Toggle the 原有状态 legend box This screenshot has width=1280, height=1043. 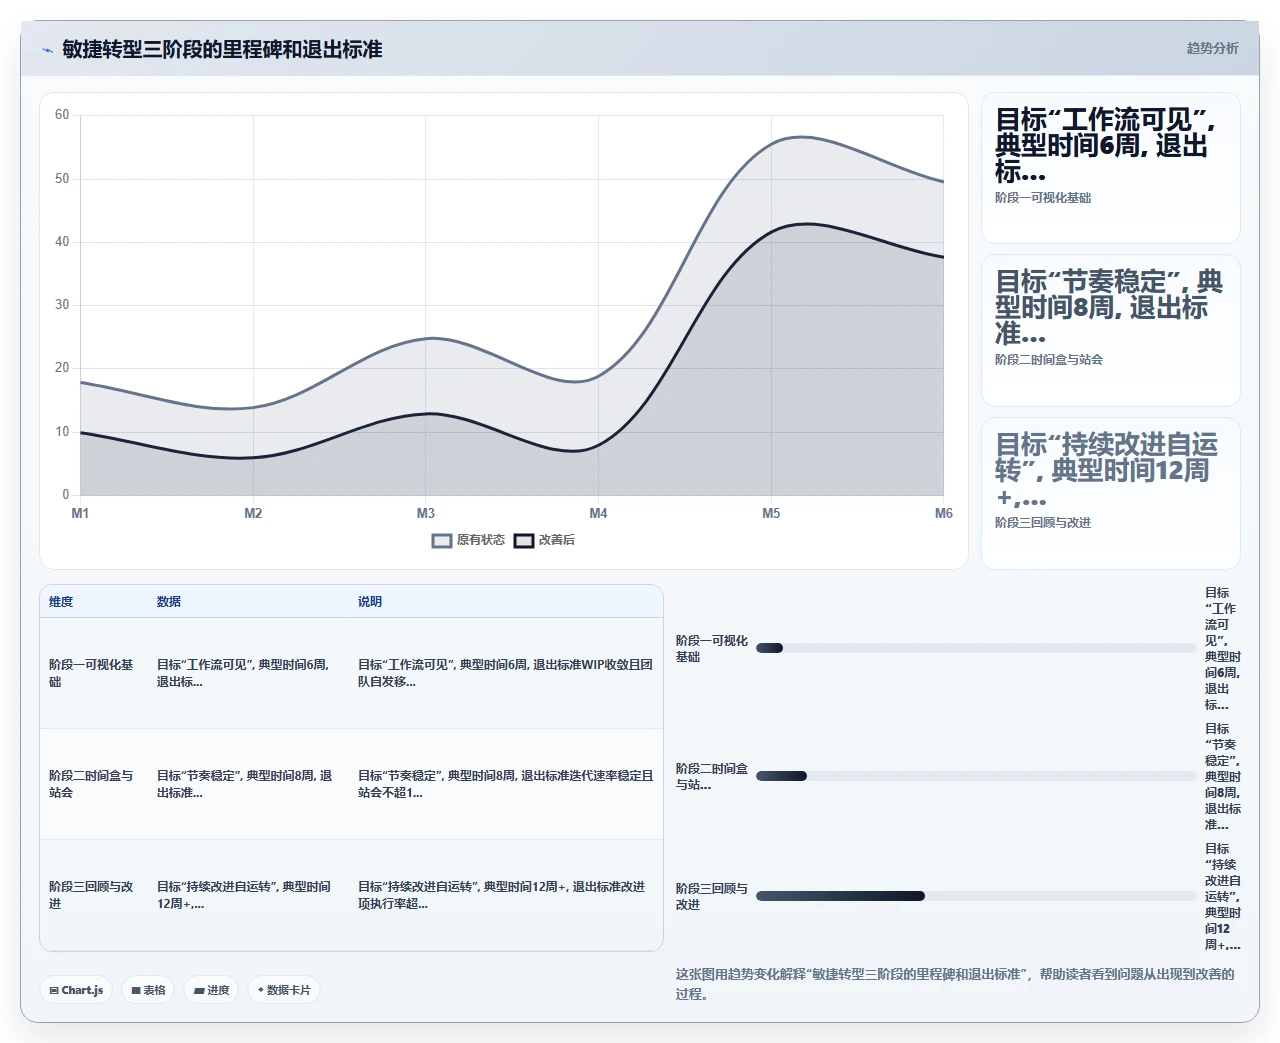pyautogui.click(x=442, y=540)
